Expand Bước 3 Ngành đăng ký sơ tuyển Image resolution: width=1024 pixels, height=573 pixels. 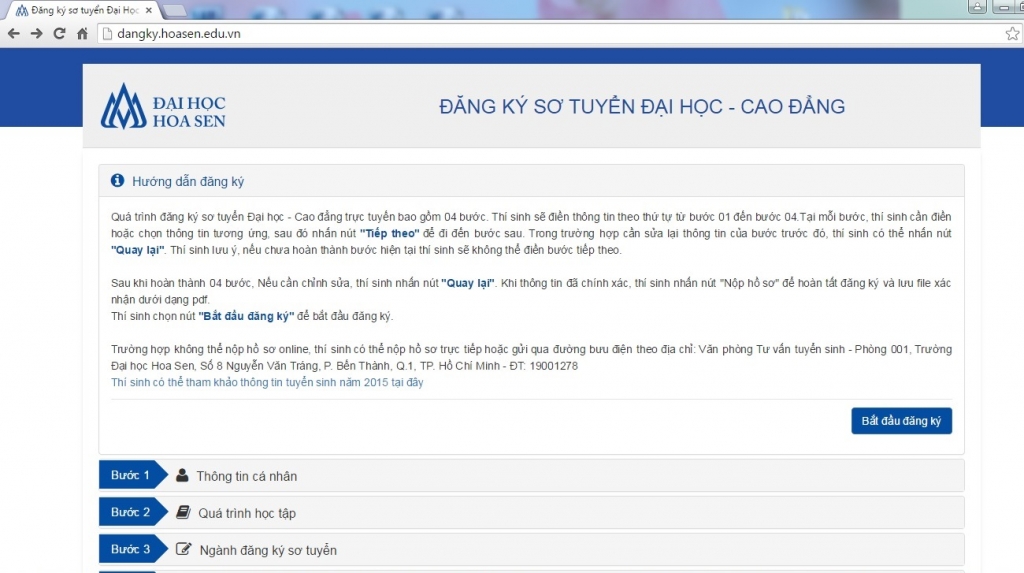click(x=532, y=550)
